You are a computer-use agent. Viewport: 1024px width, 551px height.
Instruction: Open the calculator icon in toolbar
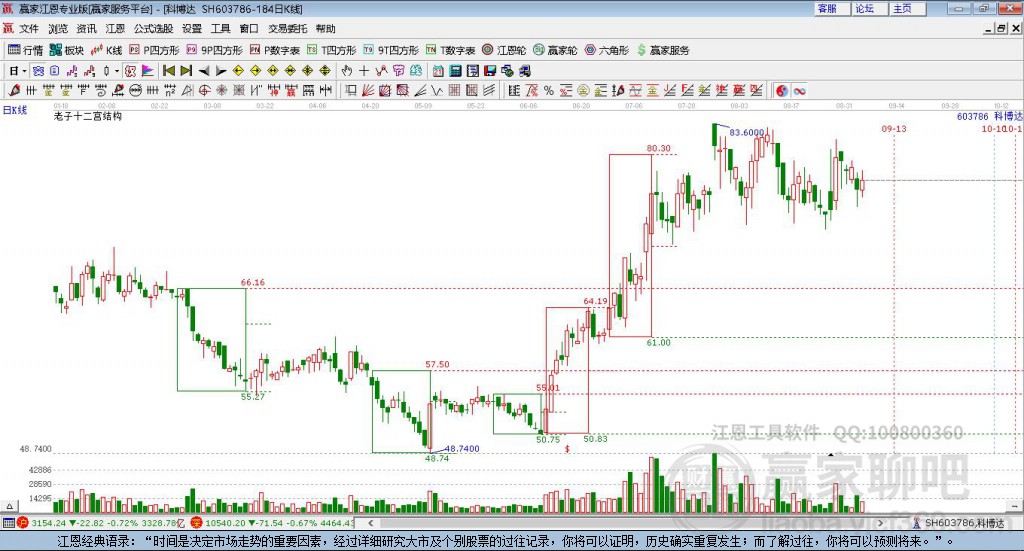coord(456,71)
